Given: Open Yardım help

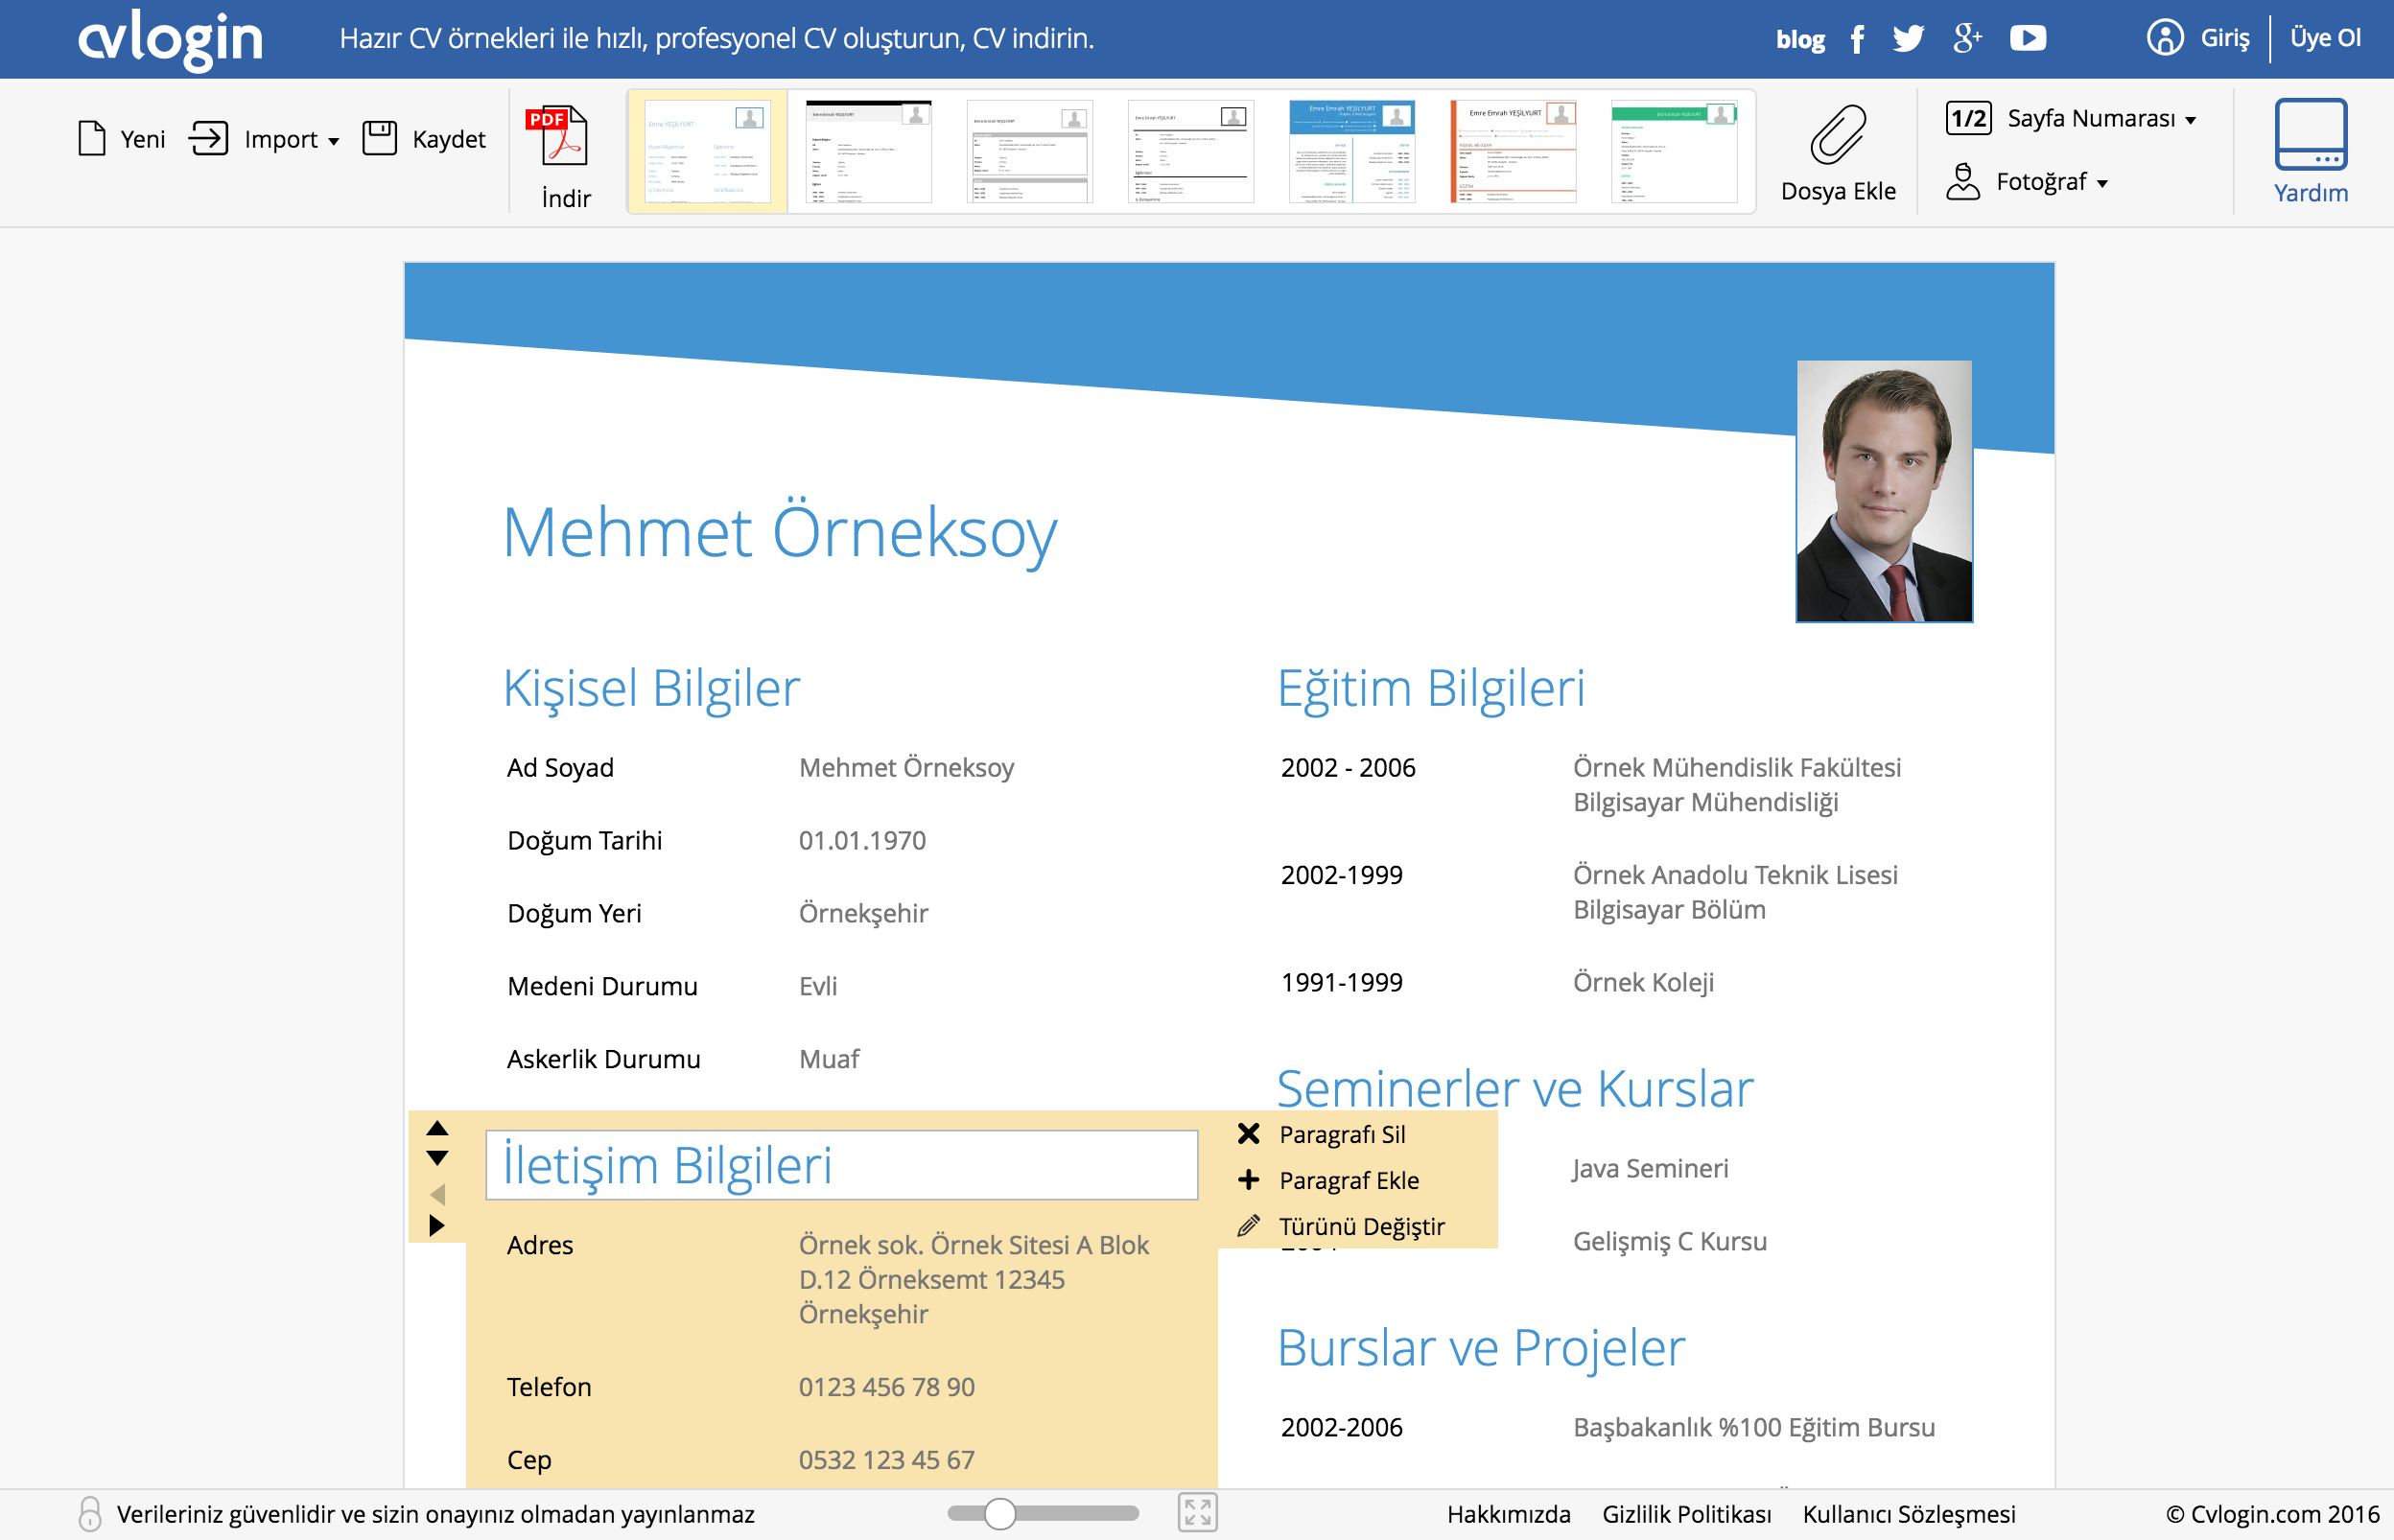Looking at the screenshot, I should (x=2310, y=152).
